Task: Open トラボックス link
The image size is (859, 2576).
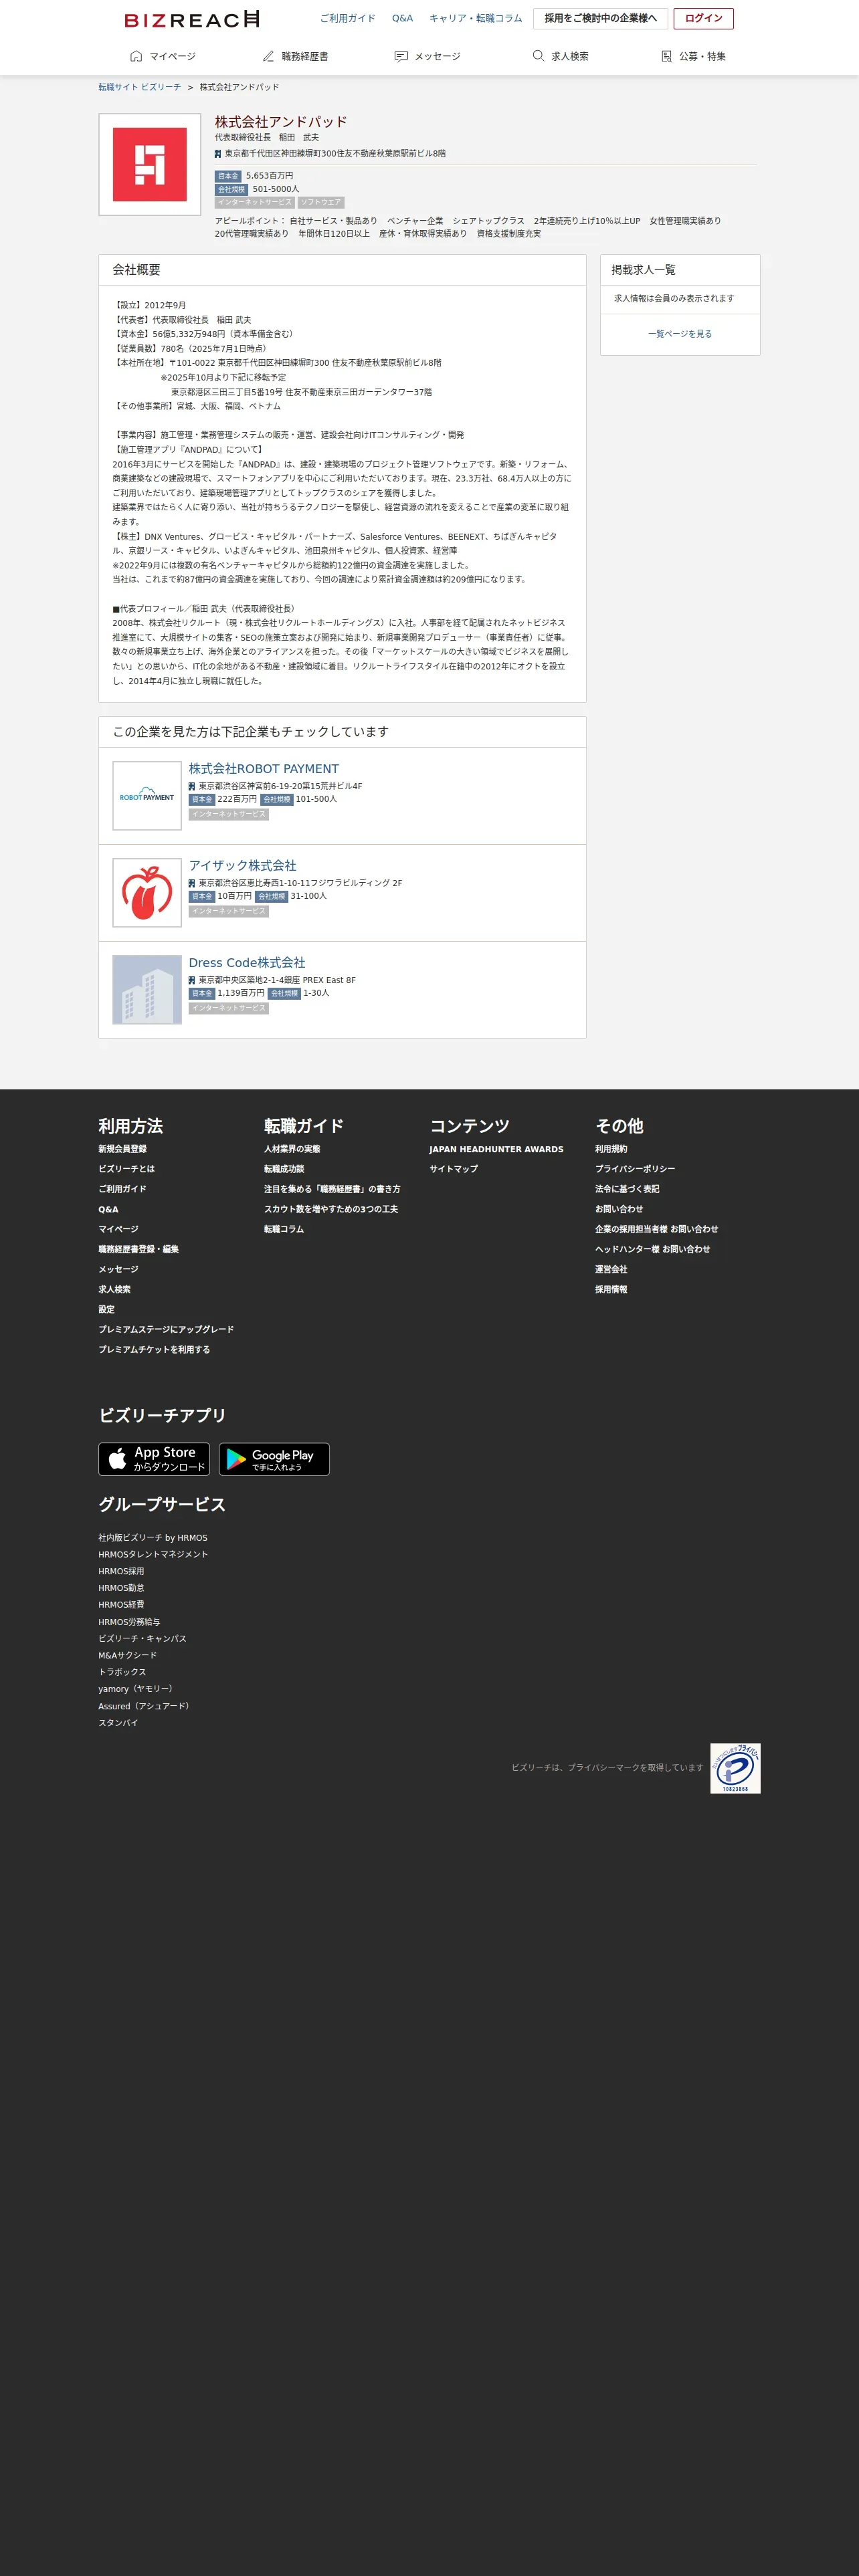Action: tap(122, 1672)
